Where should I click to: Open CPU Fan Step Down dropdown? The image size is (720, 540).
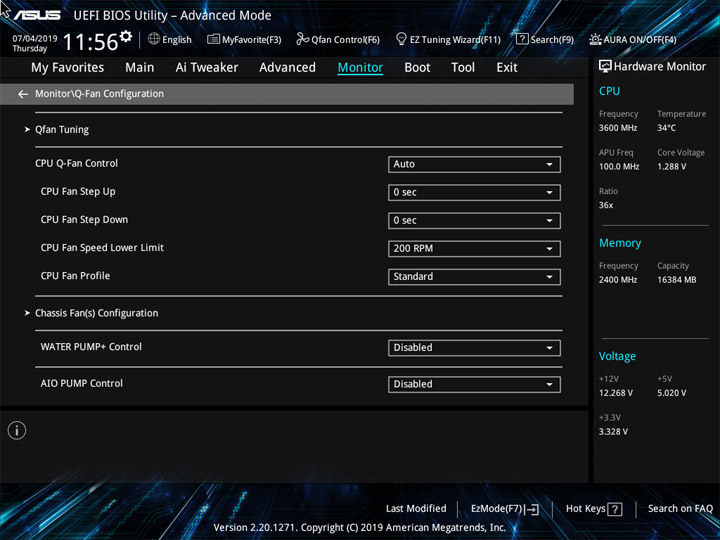pos(474,220)
